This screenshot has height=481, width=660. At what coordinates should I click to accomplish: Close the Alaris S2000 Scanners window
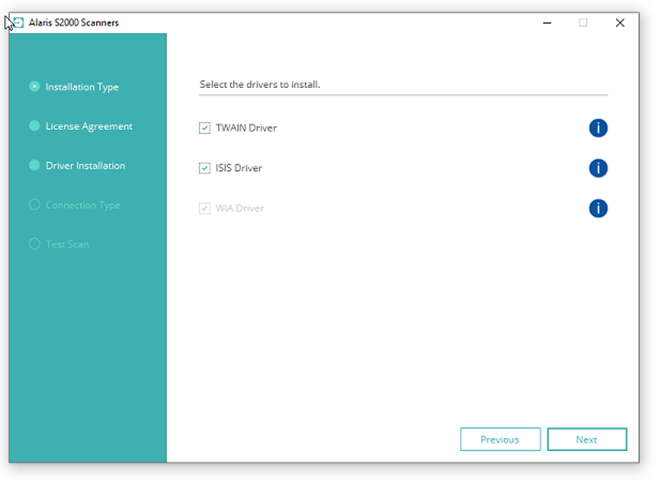620,23
